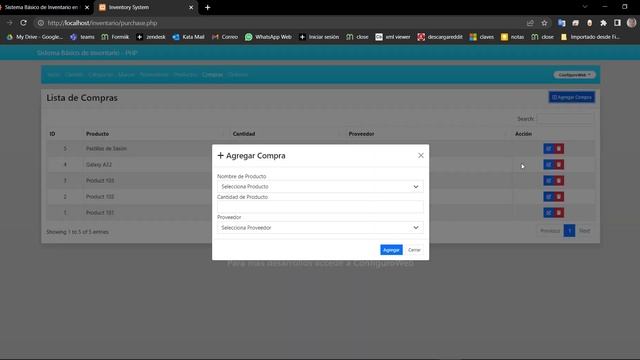Open the Compras nav menu item
640x360 pixels.
click(x=212, y=75)
